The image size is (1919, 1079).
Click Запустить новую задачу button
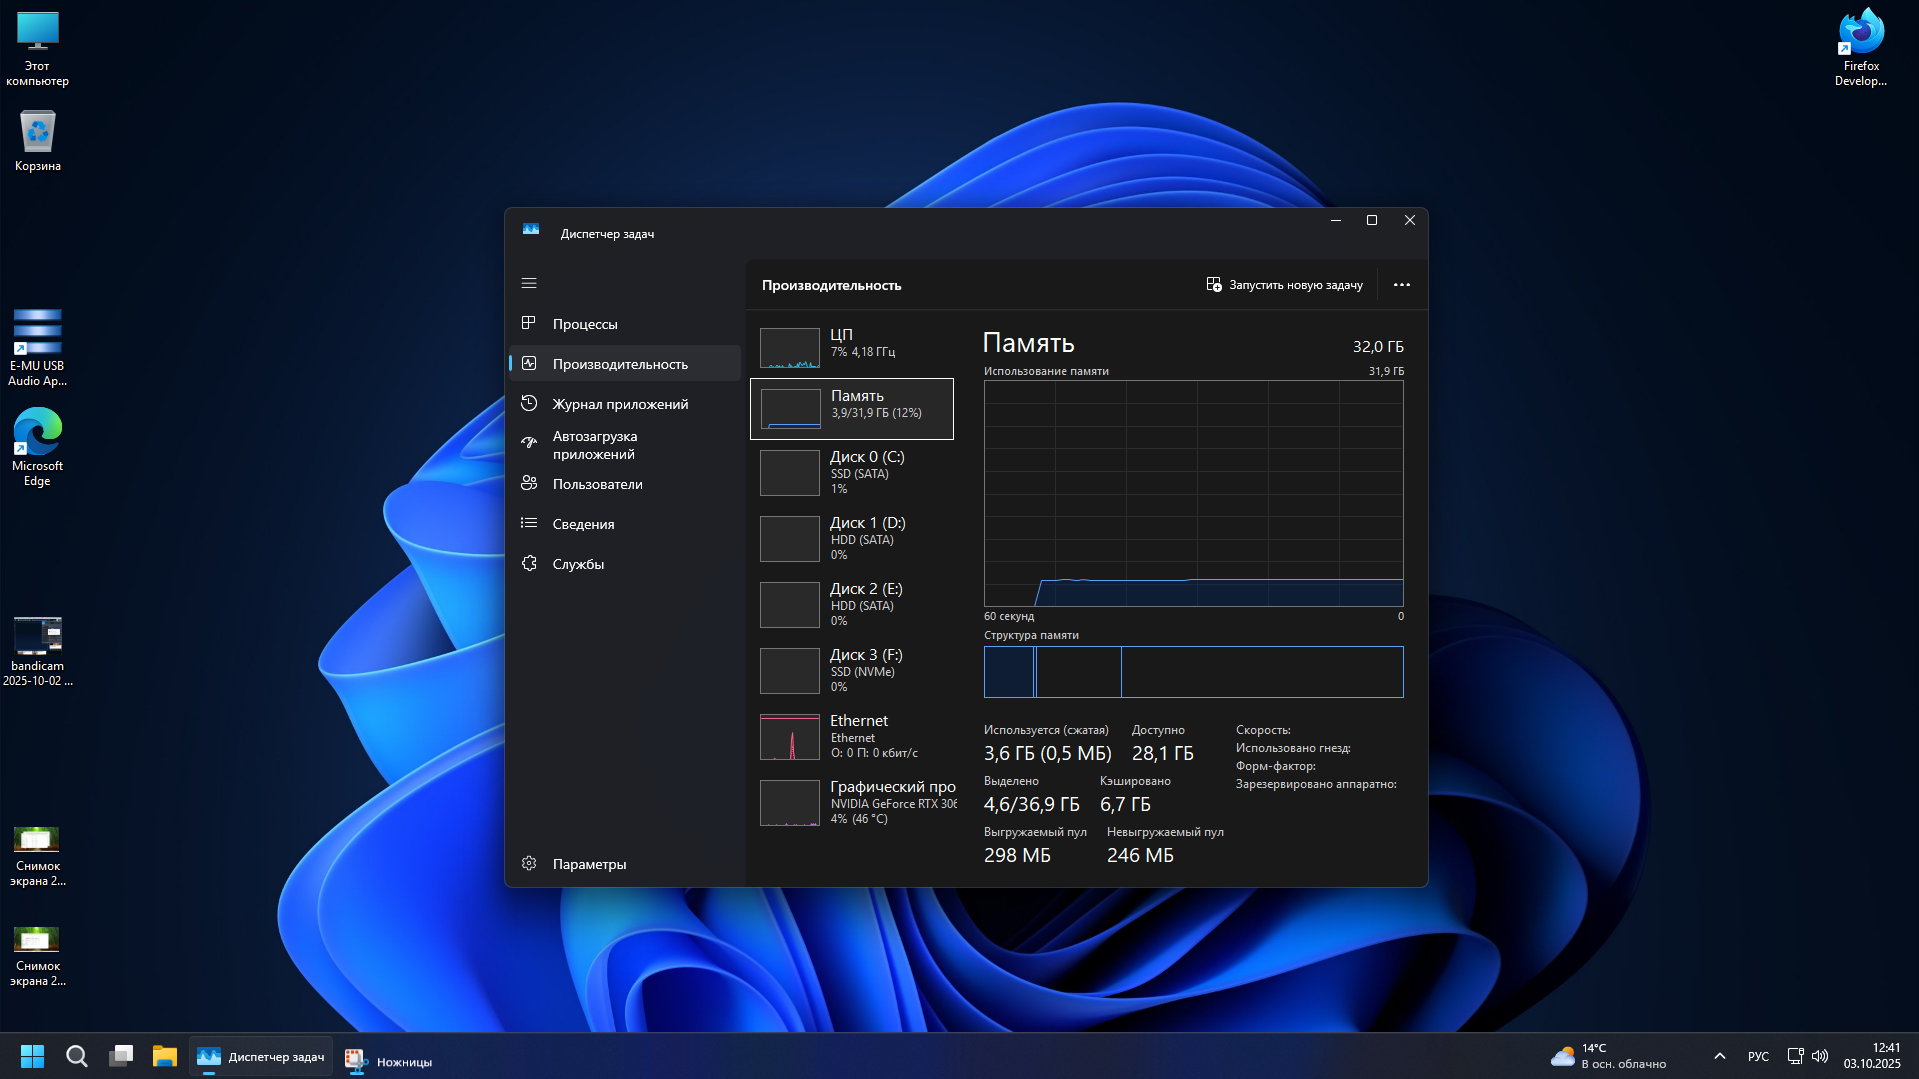coord(1284,285)
